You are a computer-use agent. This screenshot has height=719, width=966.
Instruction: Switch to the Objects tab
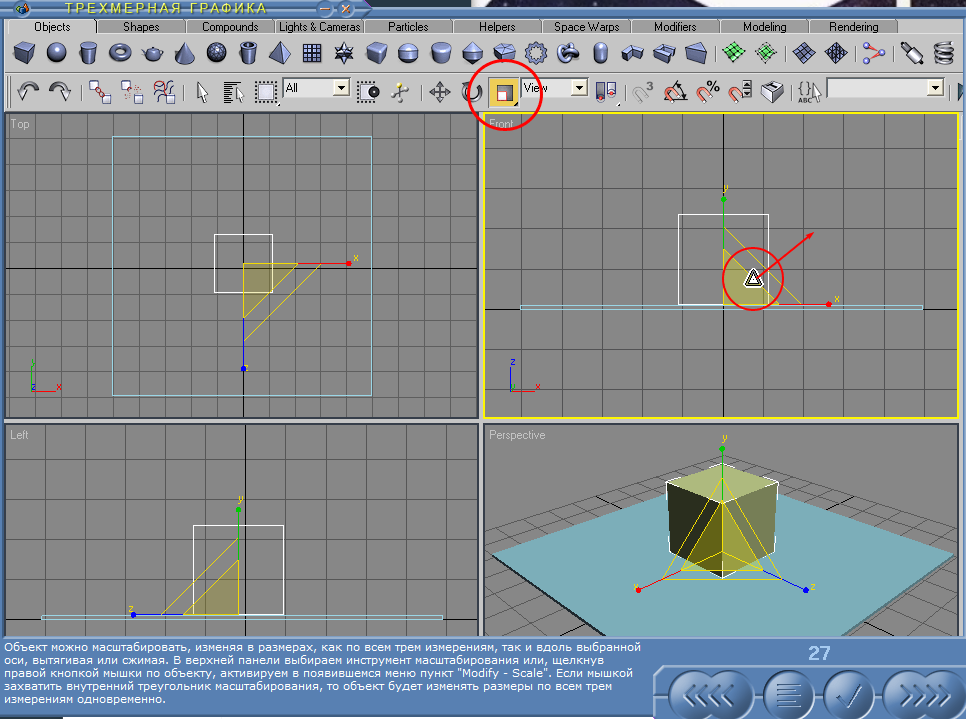point(52,26)
